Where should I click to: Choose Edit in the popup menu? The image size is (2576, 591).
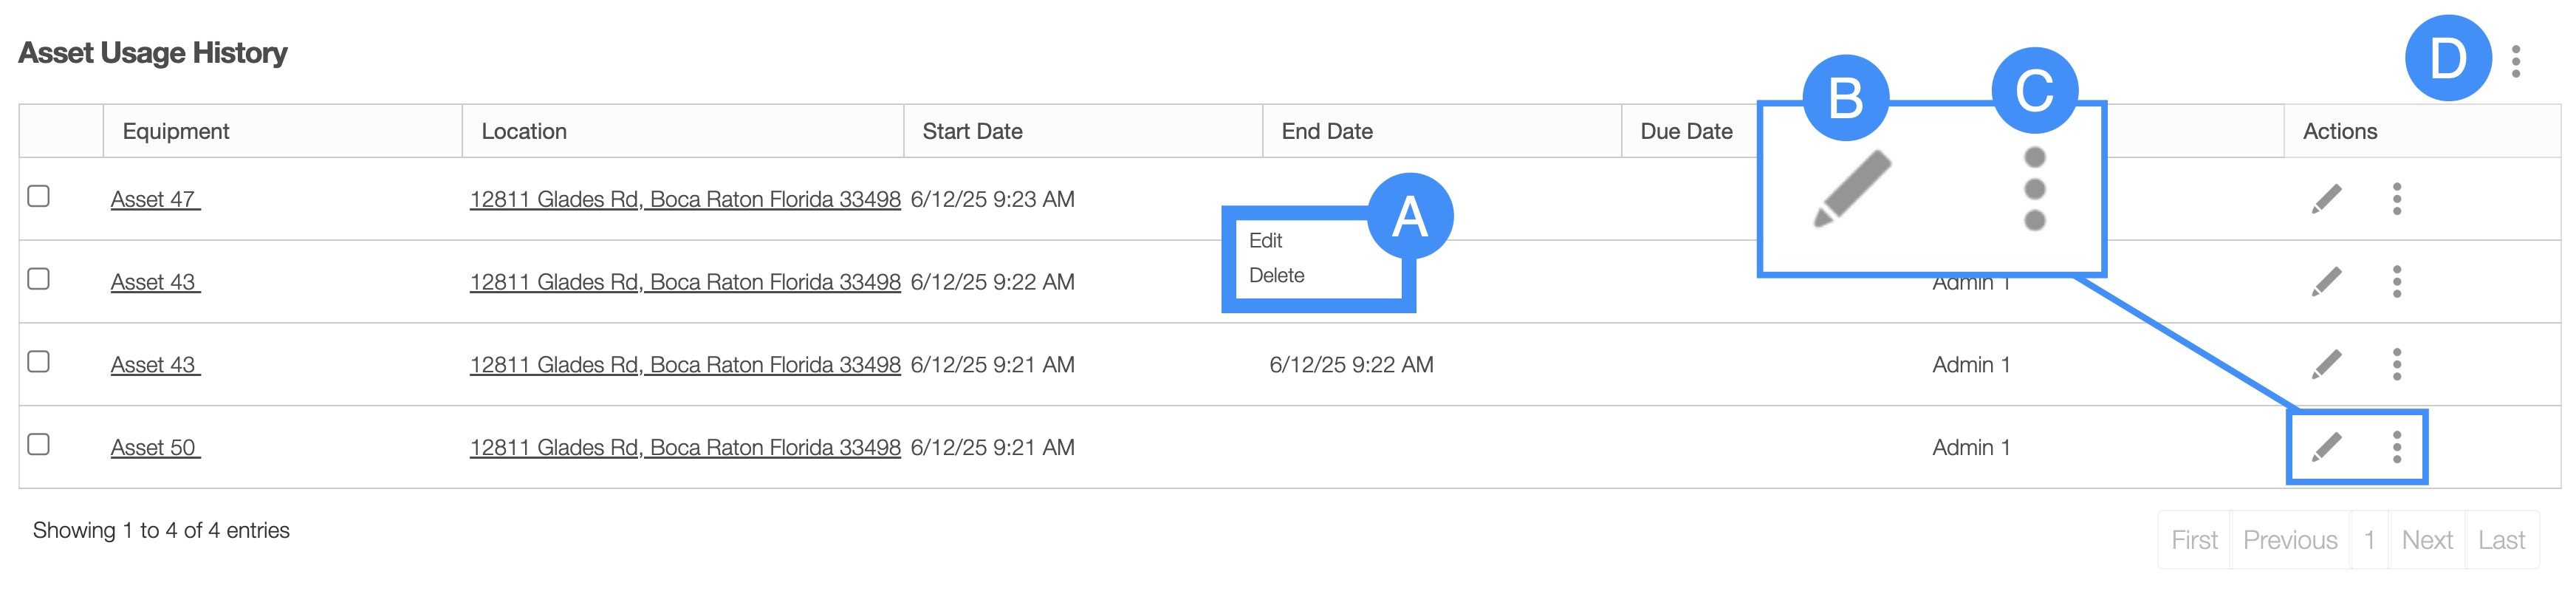pyautogui.click(x=1265, y=241)
